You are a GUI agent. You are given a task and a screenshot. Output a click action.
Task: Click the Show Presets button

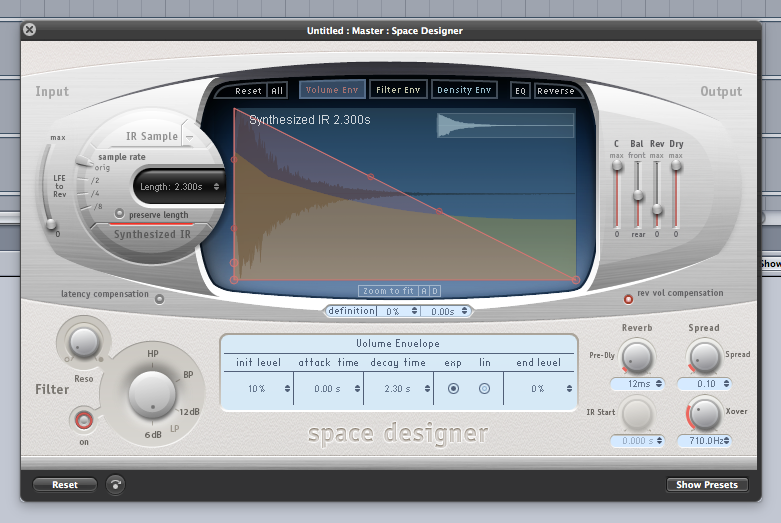pos(706,485)
